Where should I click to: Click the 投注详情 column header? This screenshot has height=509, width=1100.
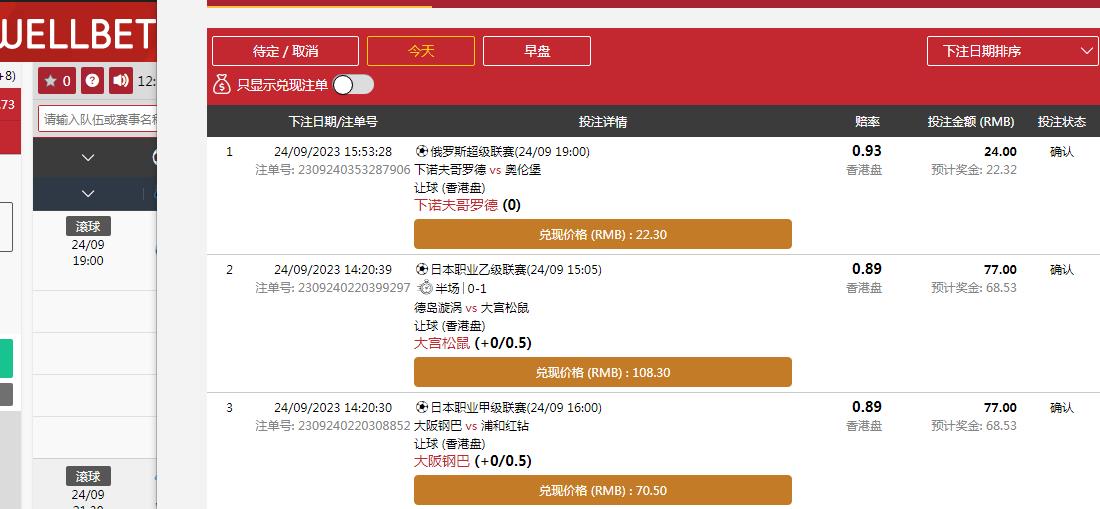coord(603,121)
